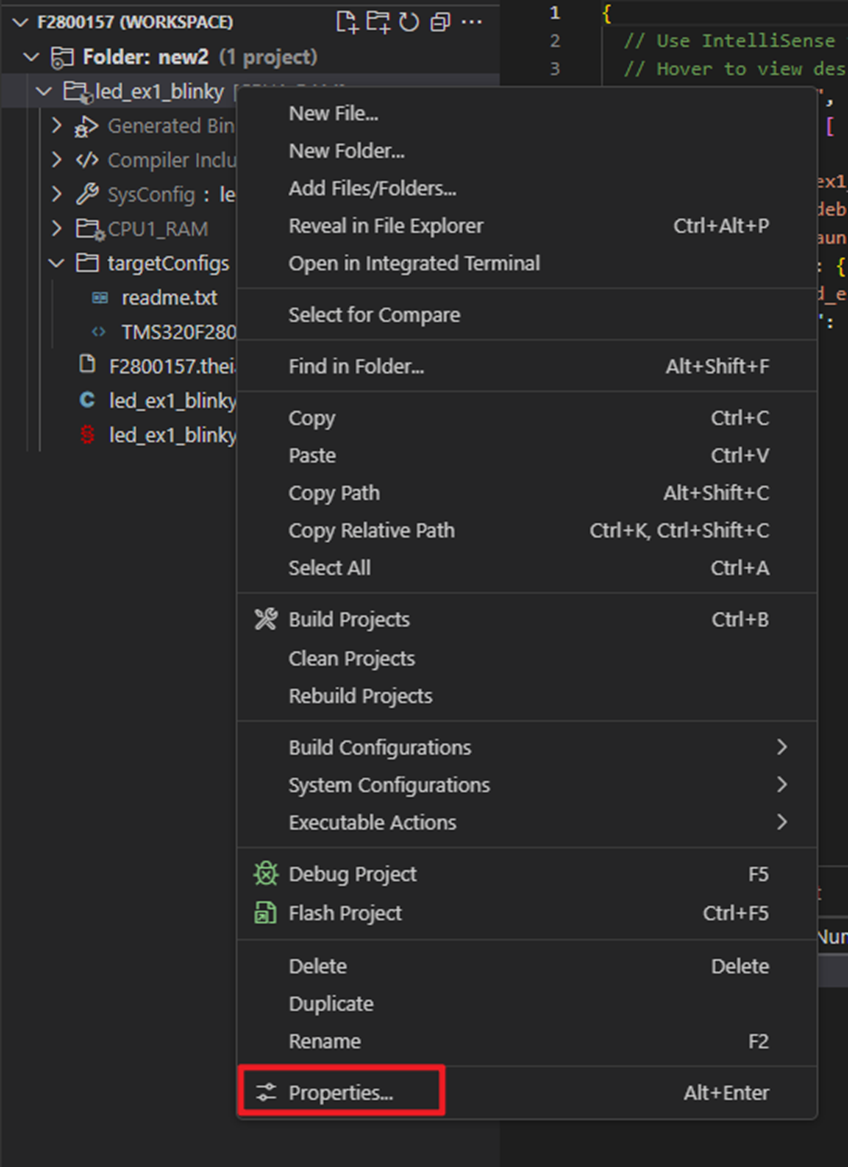Click the Debug Project bug icon

coord(265,874)
